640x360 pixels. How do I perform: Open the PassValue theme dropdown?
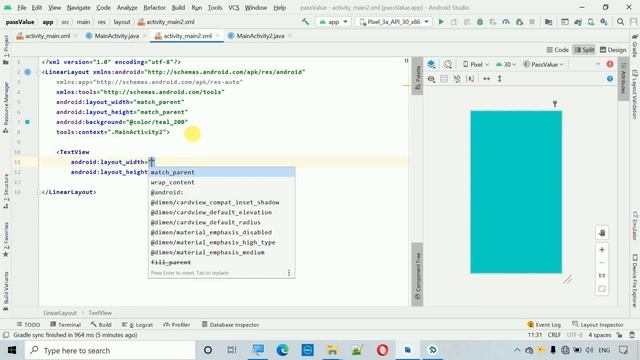click(543, 64)
